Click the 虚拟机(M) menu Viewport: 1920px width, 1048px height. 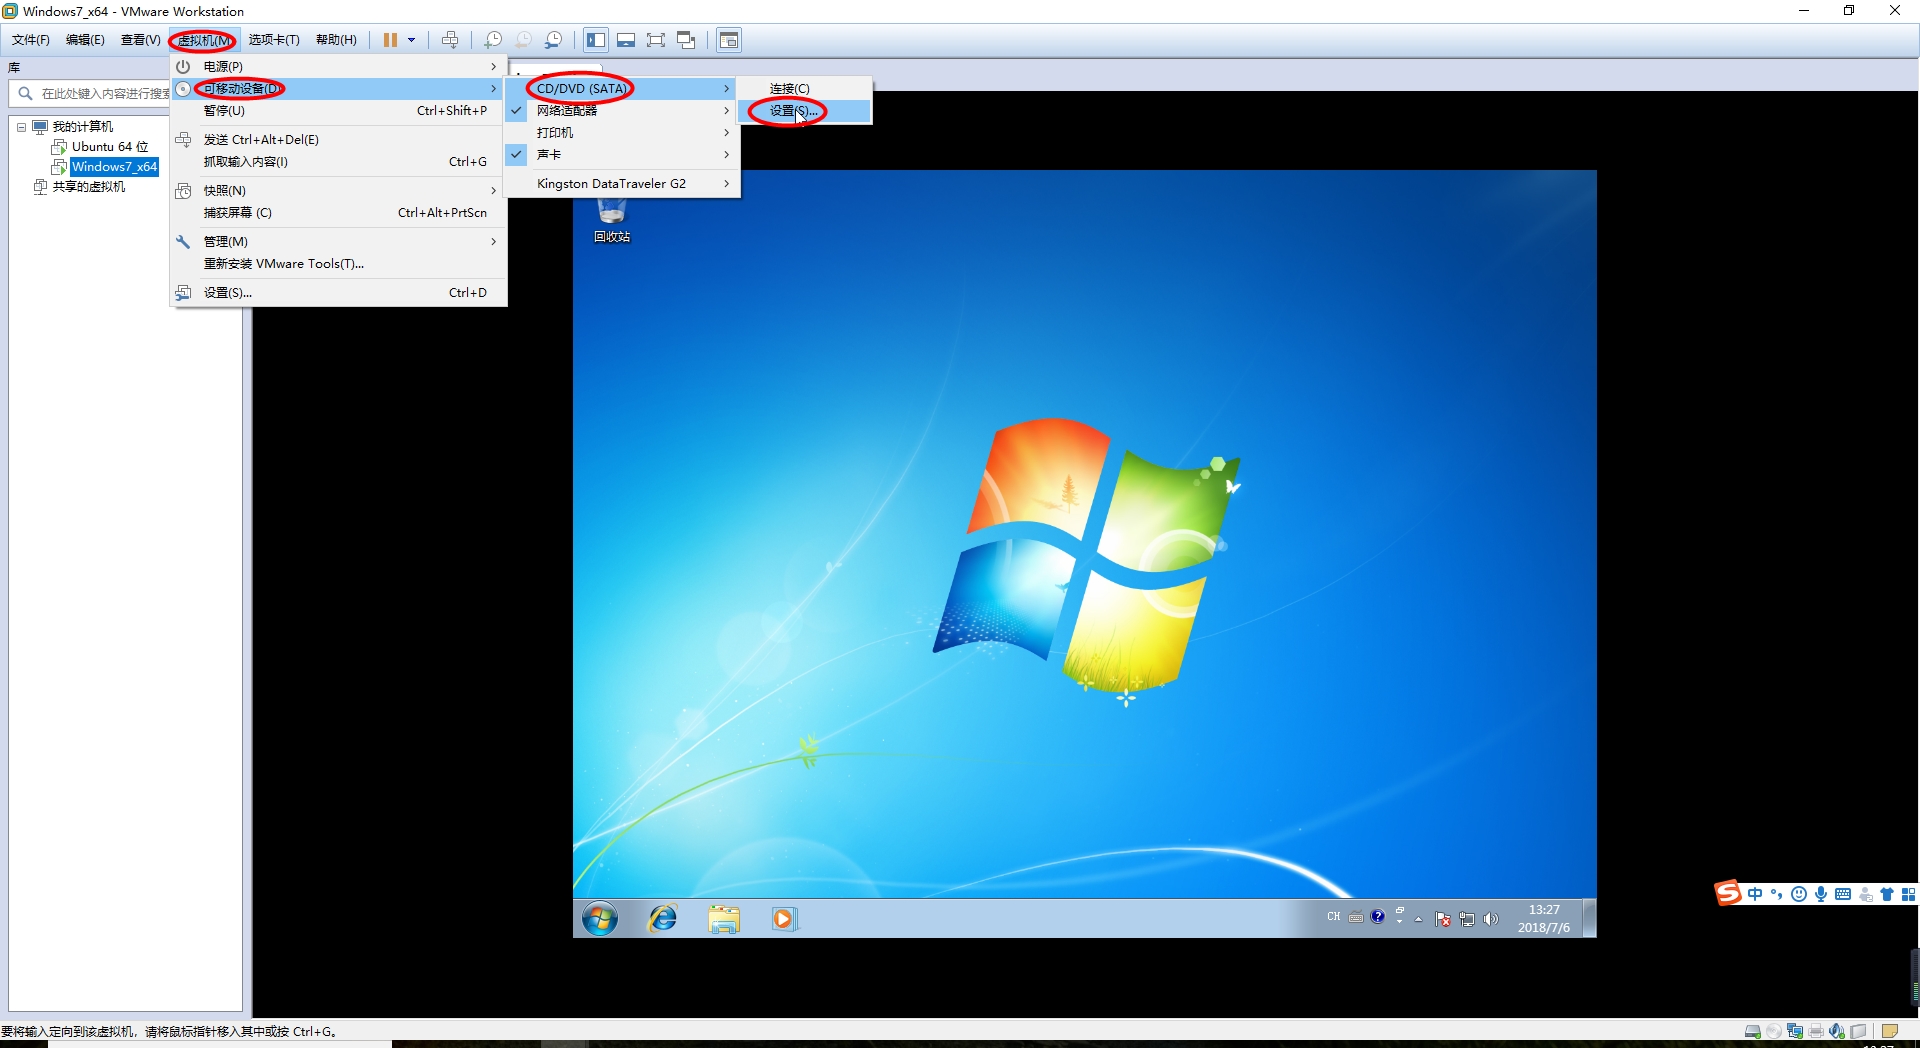pyautogui.click(x=203, y=40)
